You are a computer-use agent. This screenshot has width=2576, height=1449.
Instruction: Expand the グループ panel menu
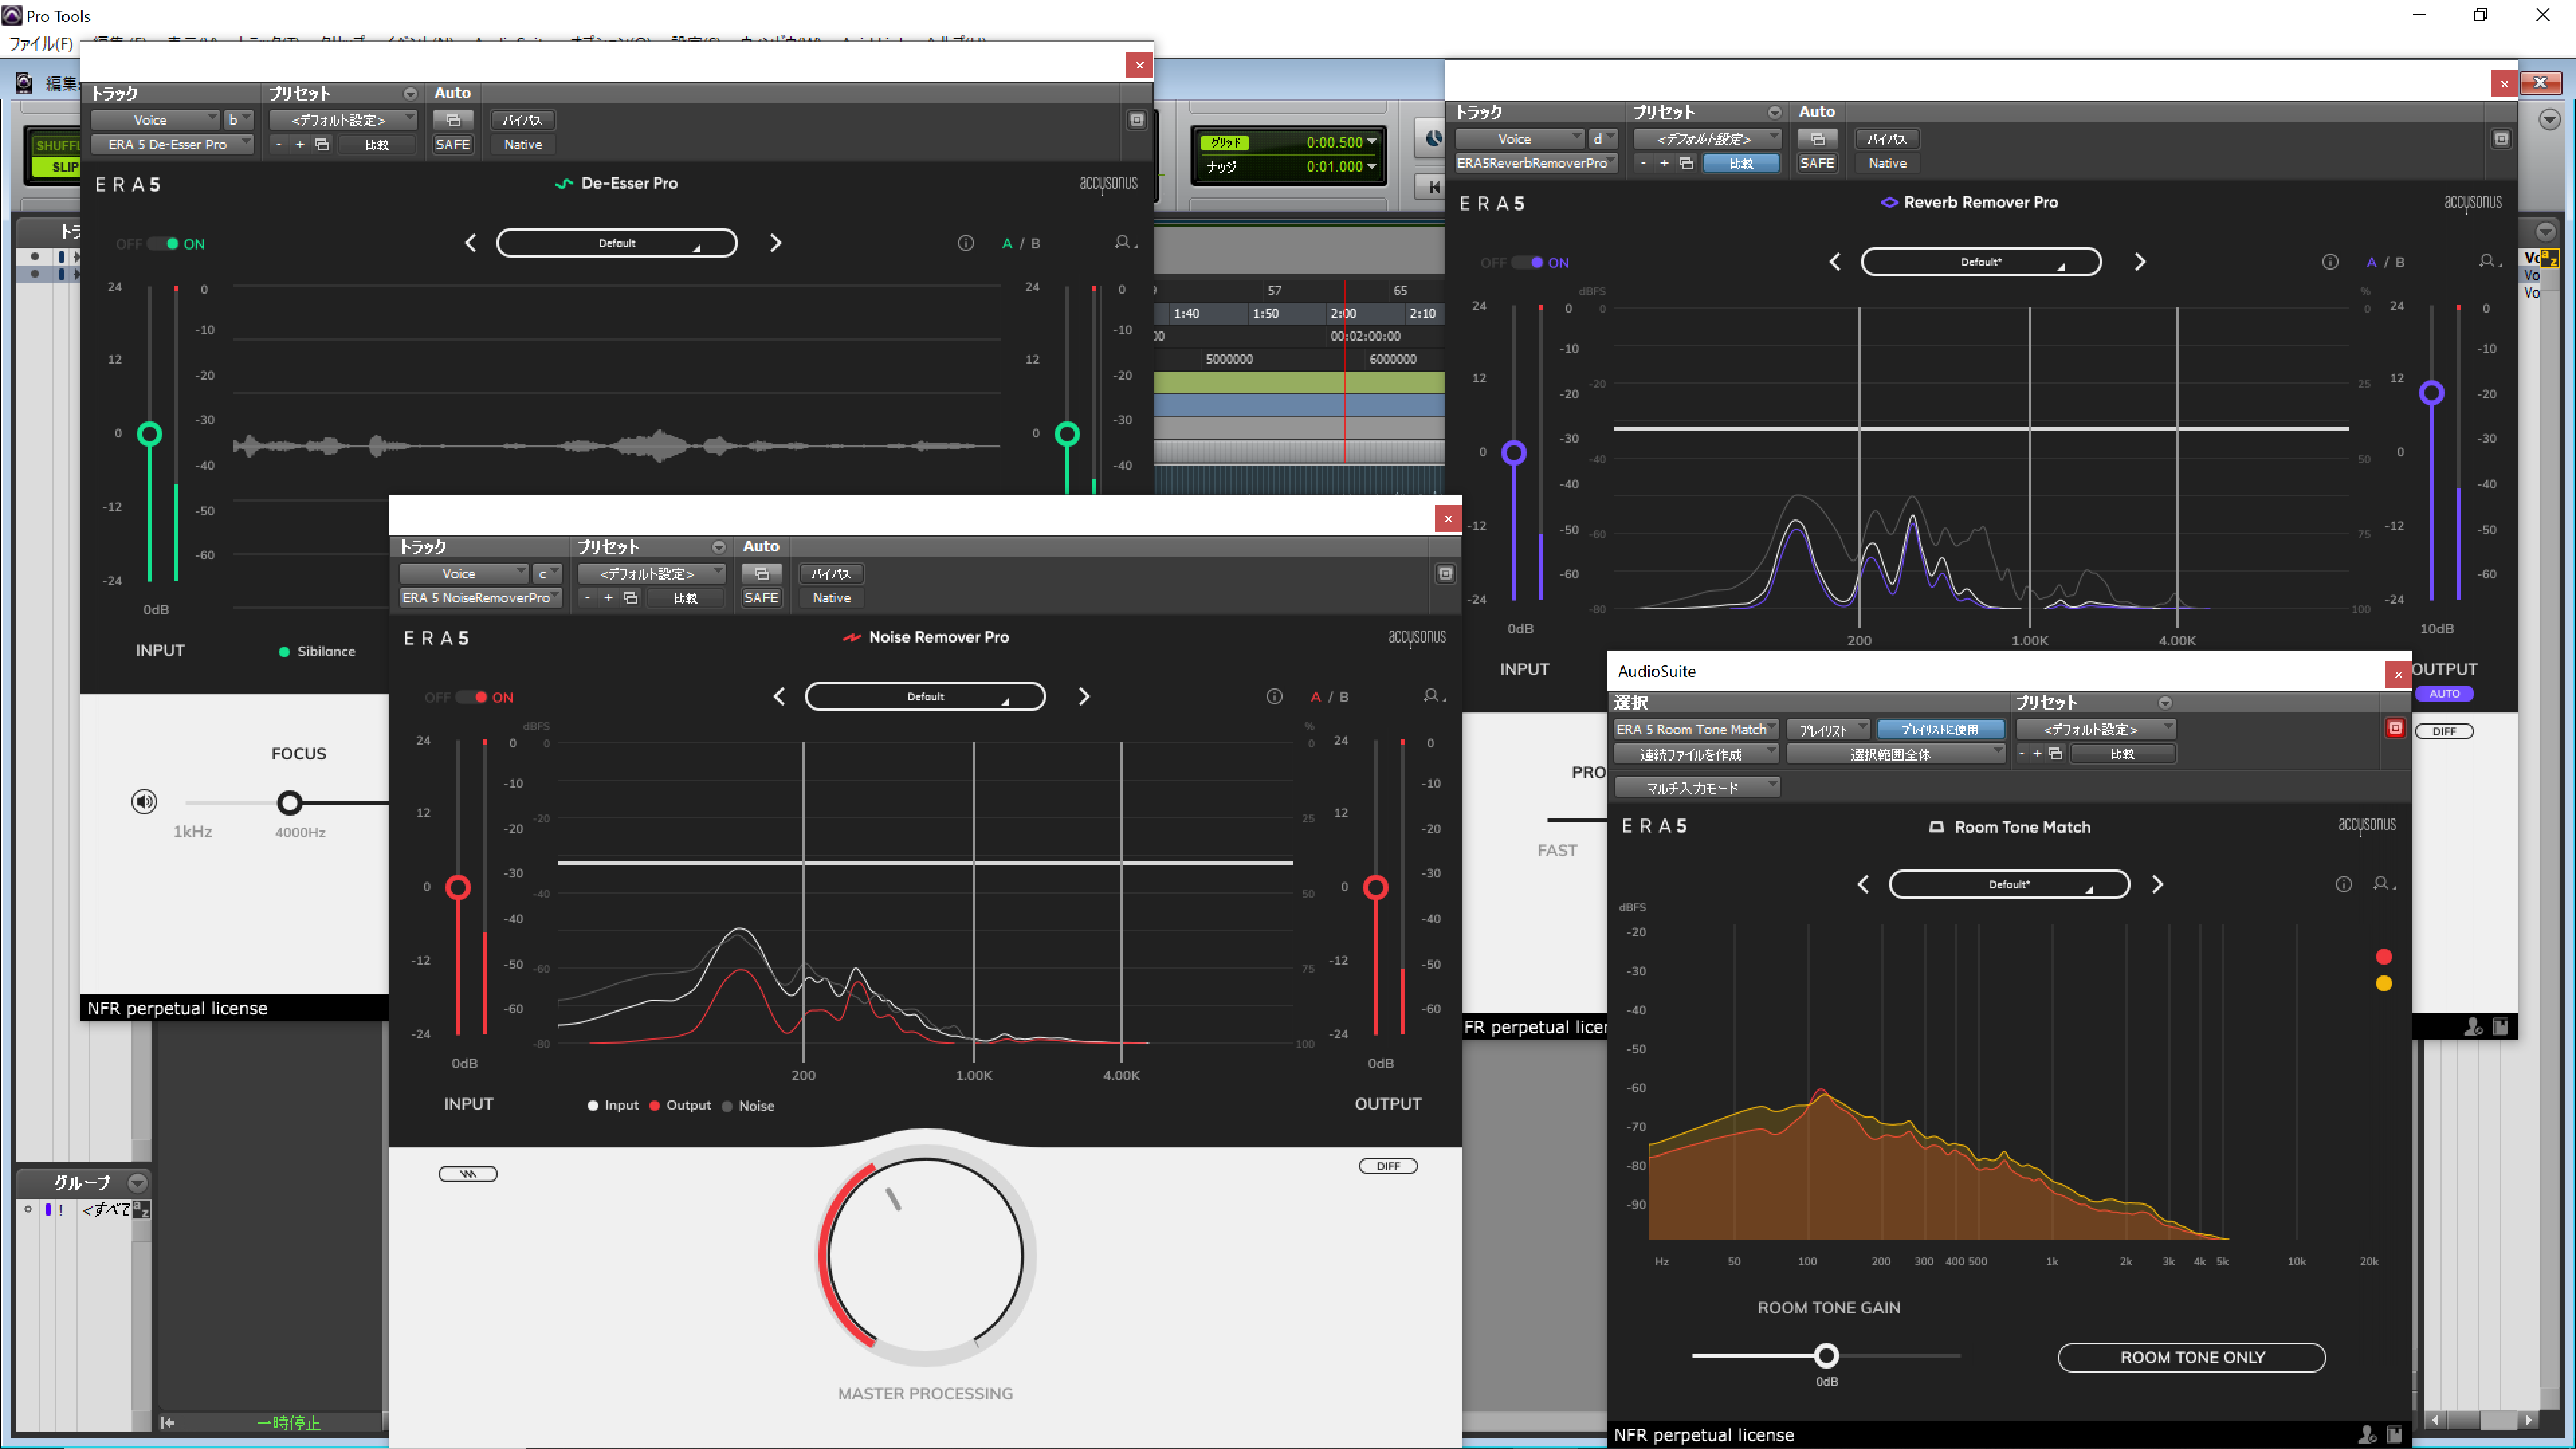pyautogui.click(x=137, y=1183)
